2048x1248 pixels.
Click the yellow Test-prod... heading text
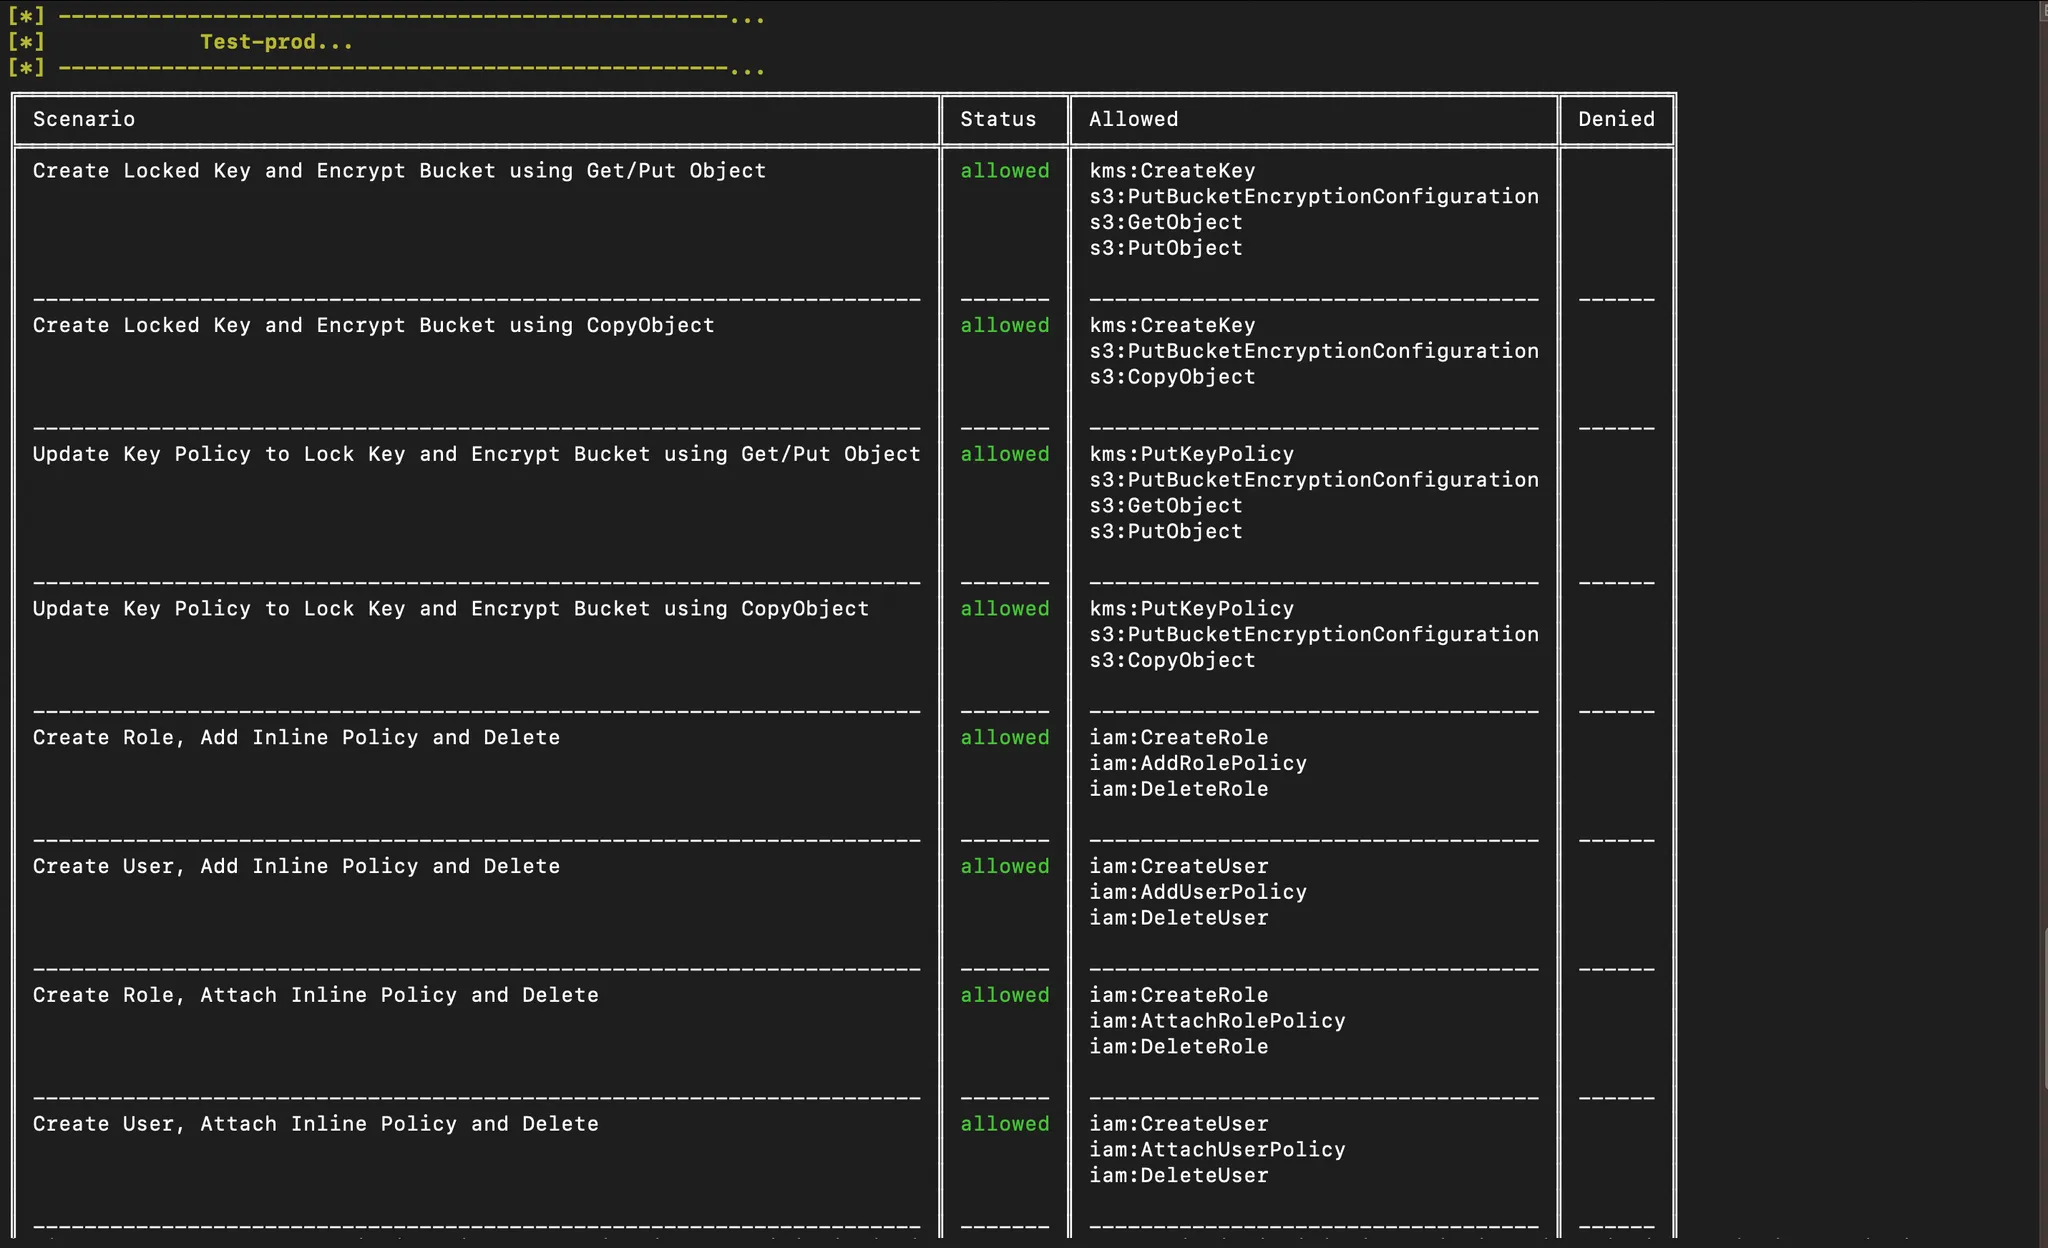point(276,42)
